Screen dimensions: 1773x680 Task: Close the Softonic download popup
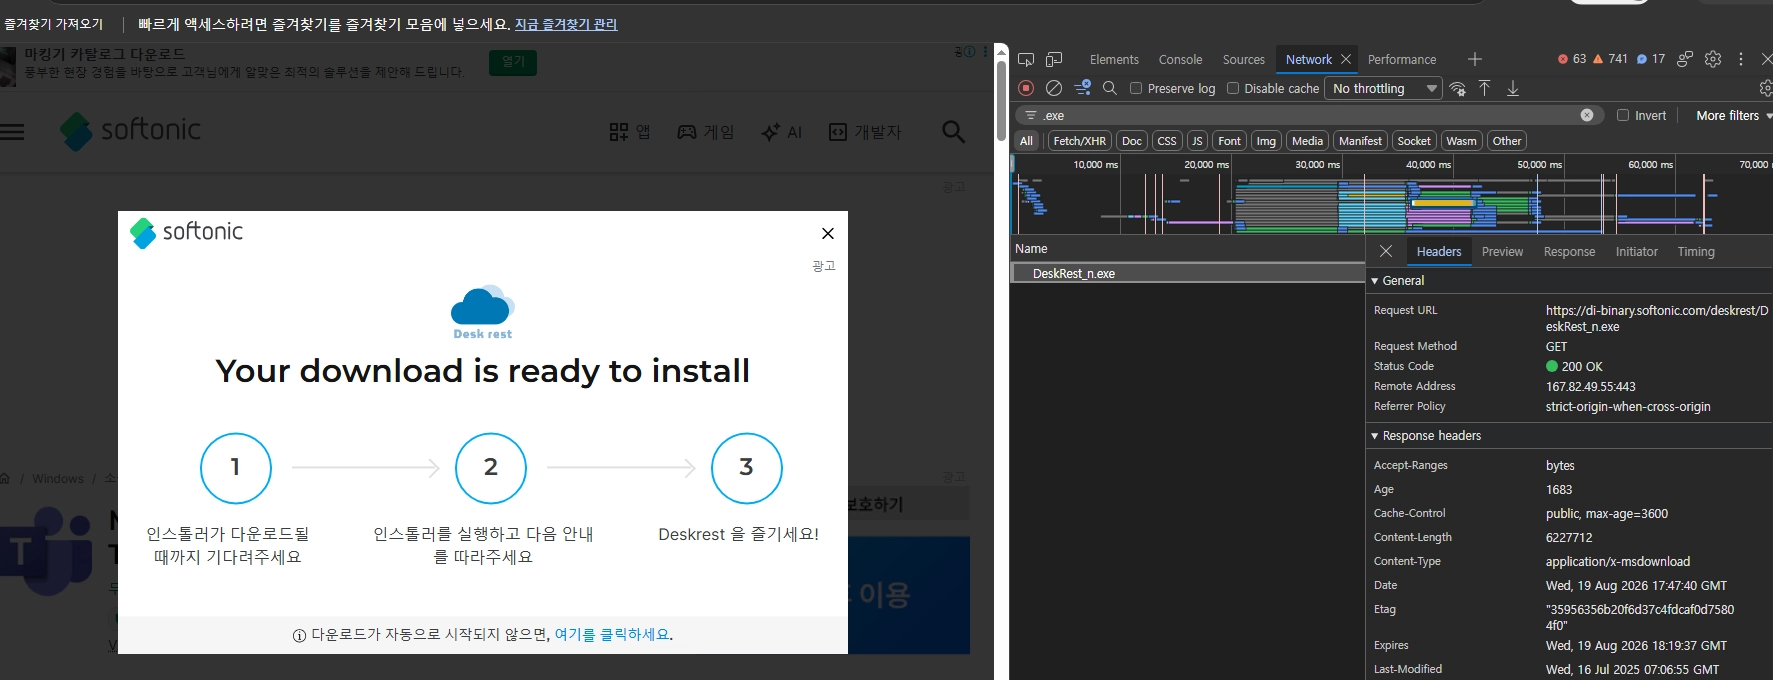click(828, 233)
